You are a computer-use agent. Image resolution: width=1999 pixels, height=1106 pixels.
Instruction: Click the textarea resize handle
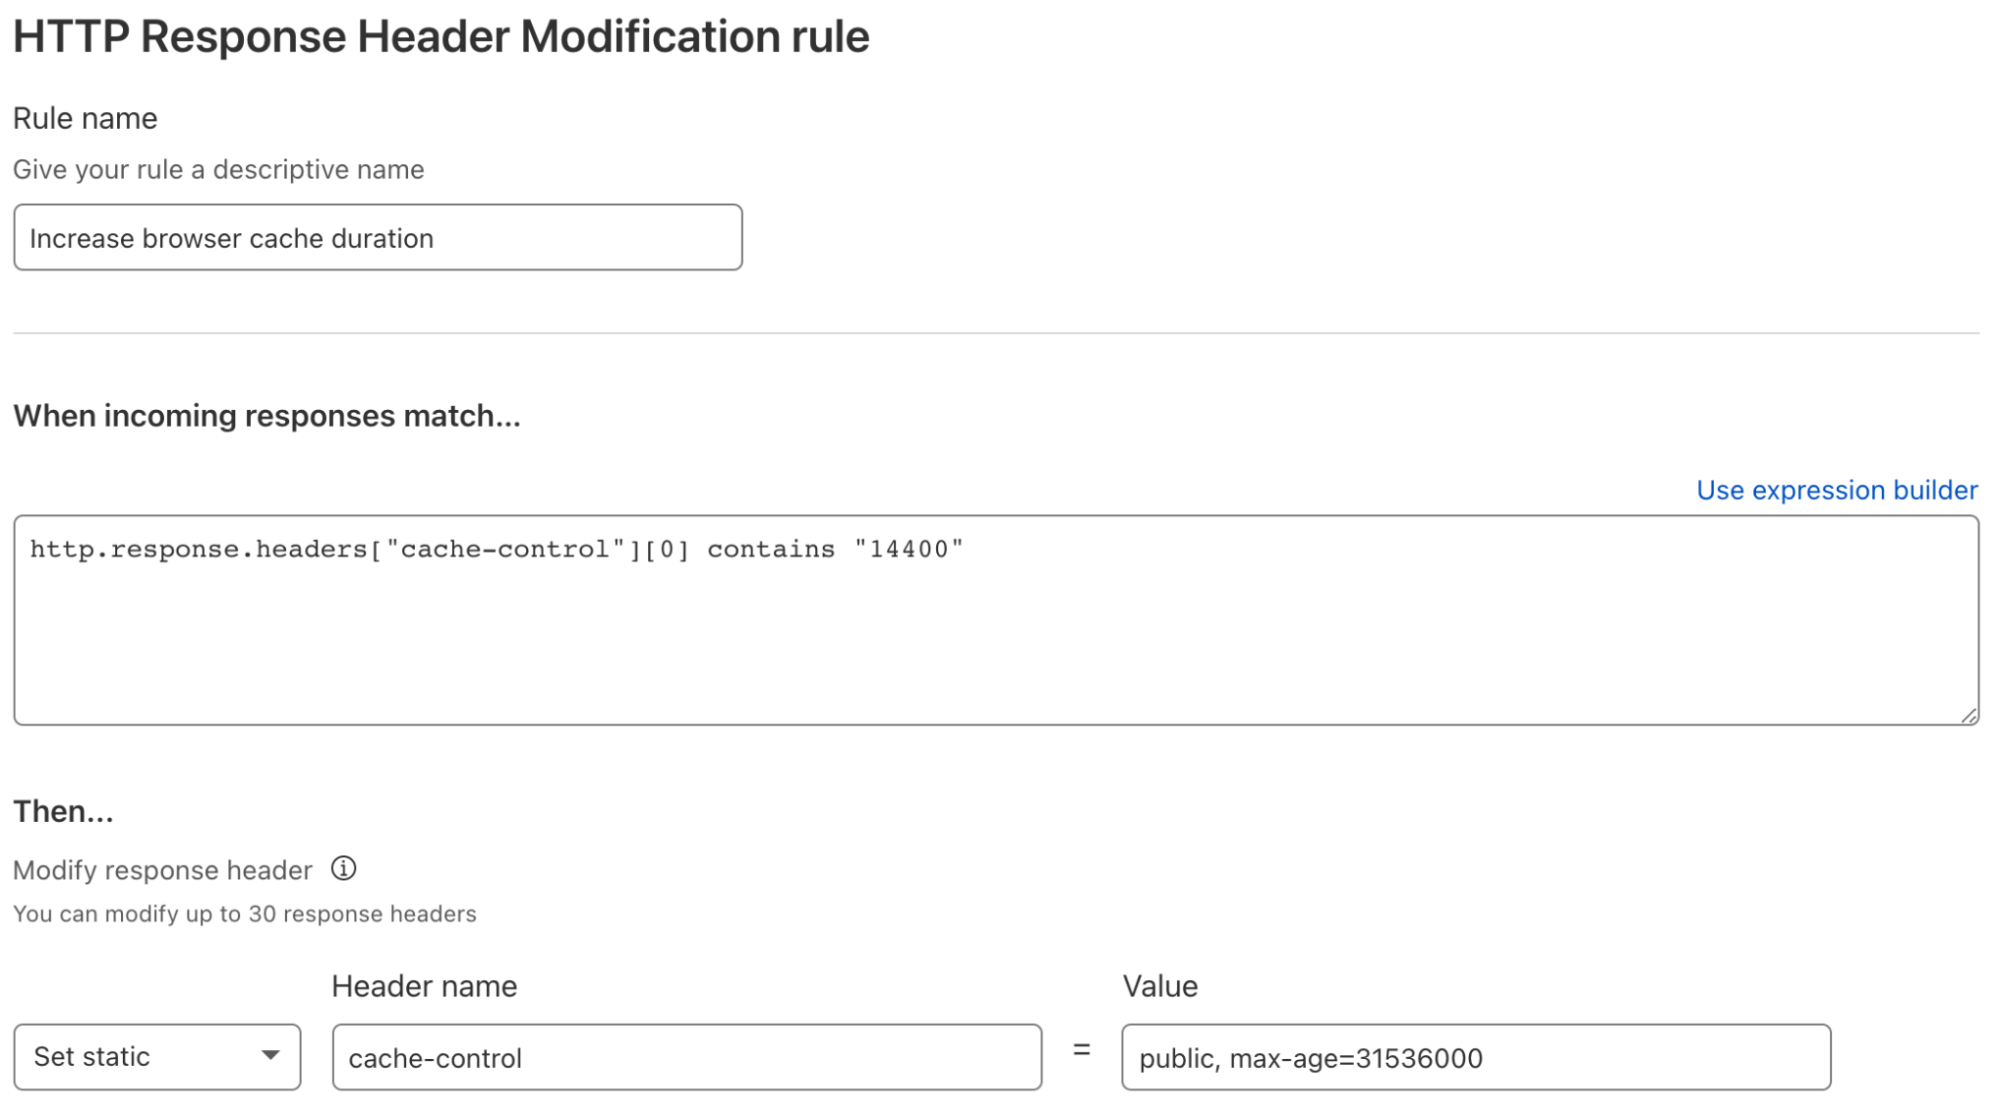[x=1968, y=713]
